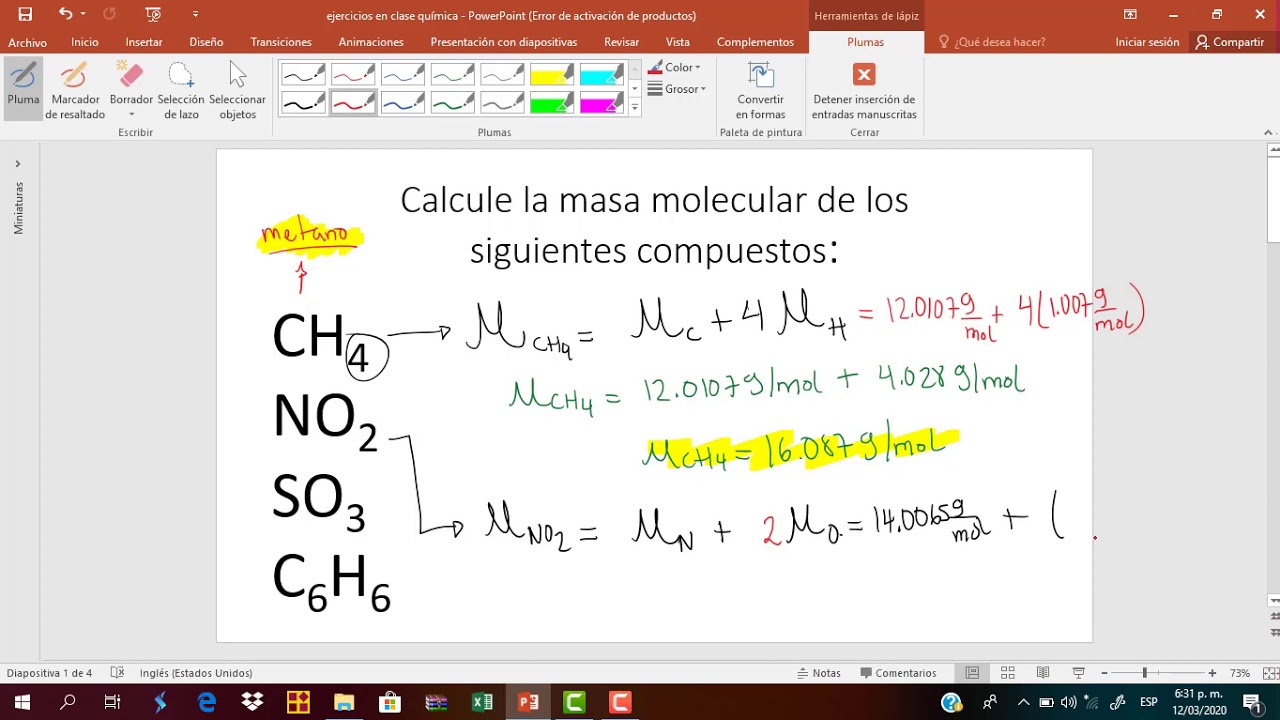
Task: Toggle the Notas pane
Action: click(819, 673)
